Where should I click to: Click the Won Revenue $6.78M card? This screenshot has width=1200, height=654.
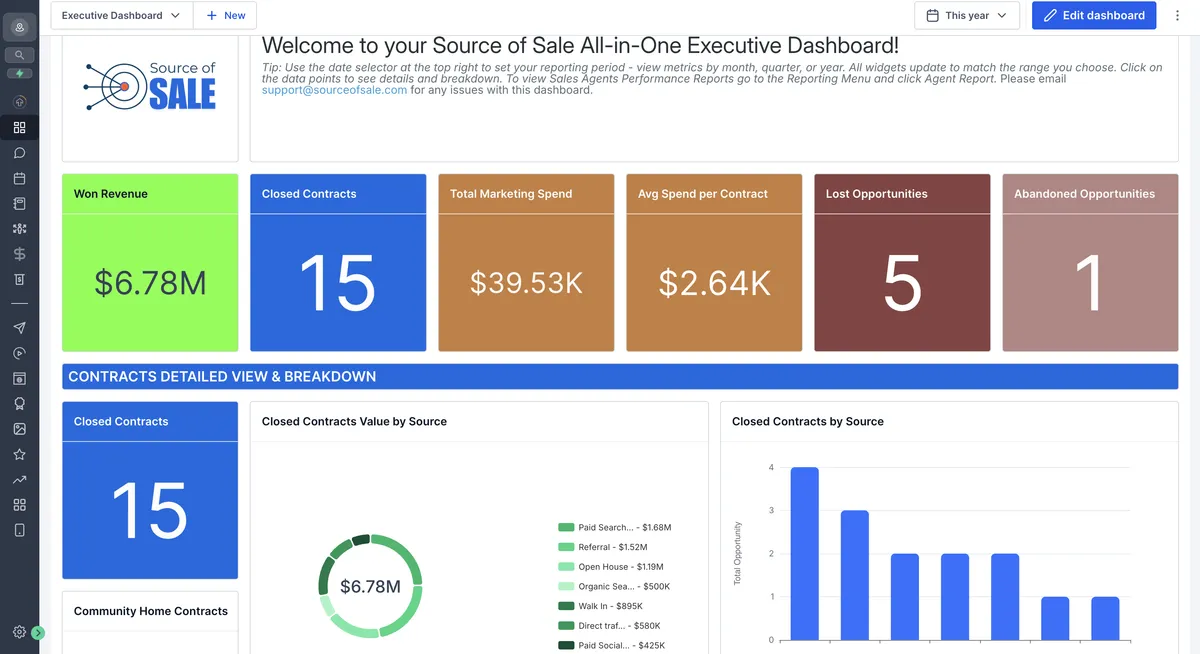[150, 263]
